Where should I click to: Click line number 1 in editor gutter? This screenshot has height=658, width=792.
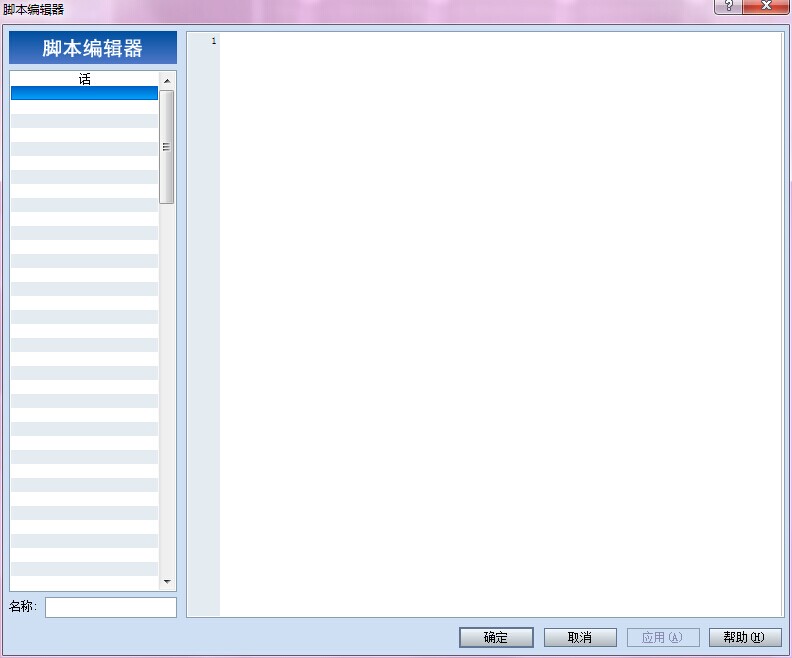point(214,41)
